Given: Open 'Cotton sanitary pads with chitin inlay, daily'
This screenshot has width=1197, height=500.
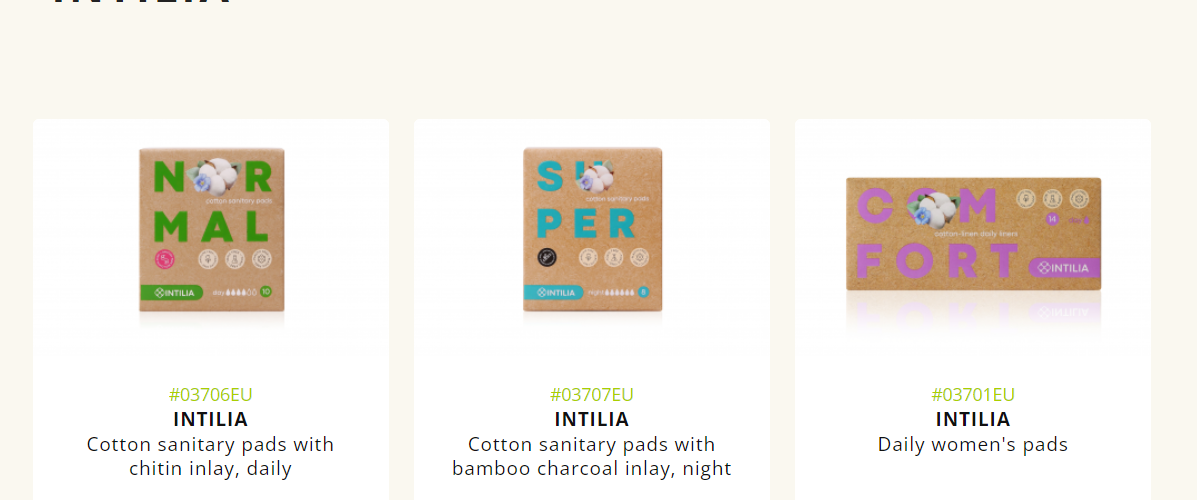Looking at the screenshot, I should tap(211, 456).
